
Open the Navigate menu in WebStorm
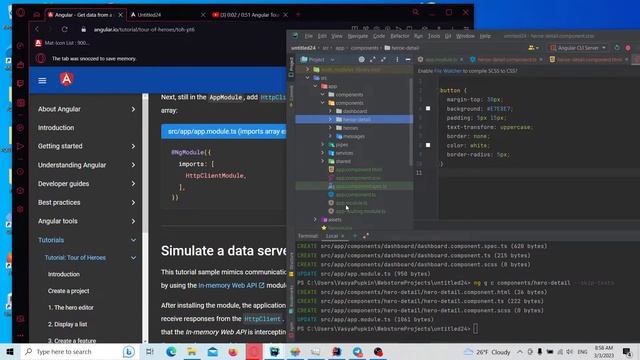[358, 36]
